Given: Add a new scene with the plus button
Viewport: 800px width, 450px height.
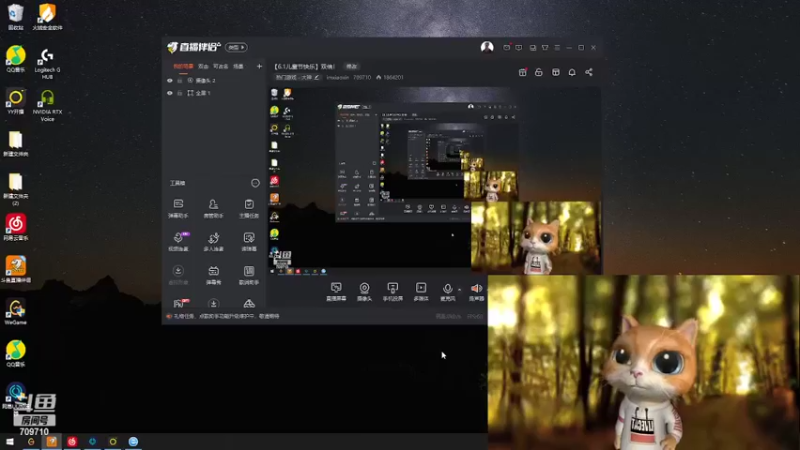Looking at the screenshot, I should point(259,66).
